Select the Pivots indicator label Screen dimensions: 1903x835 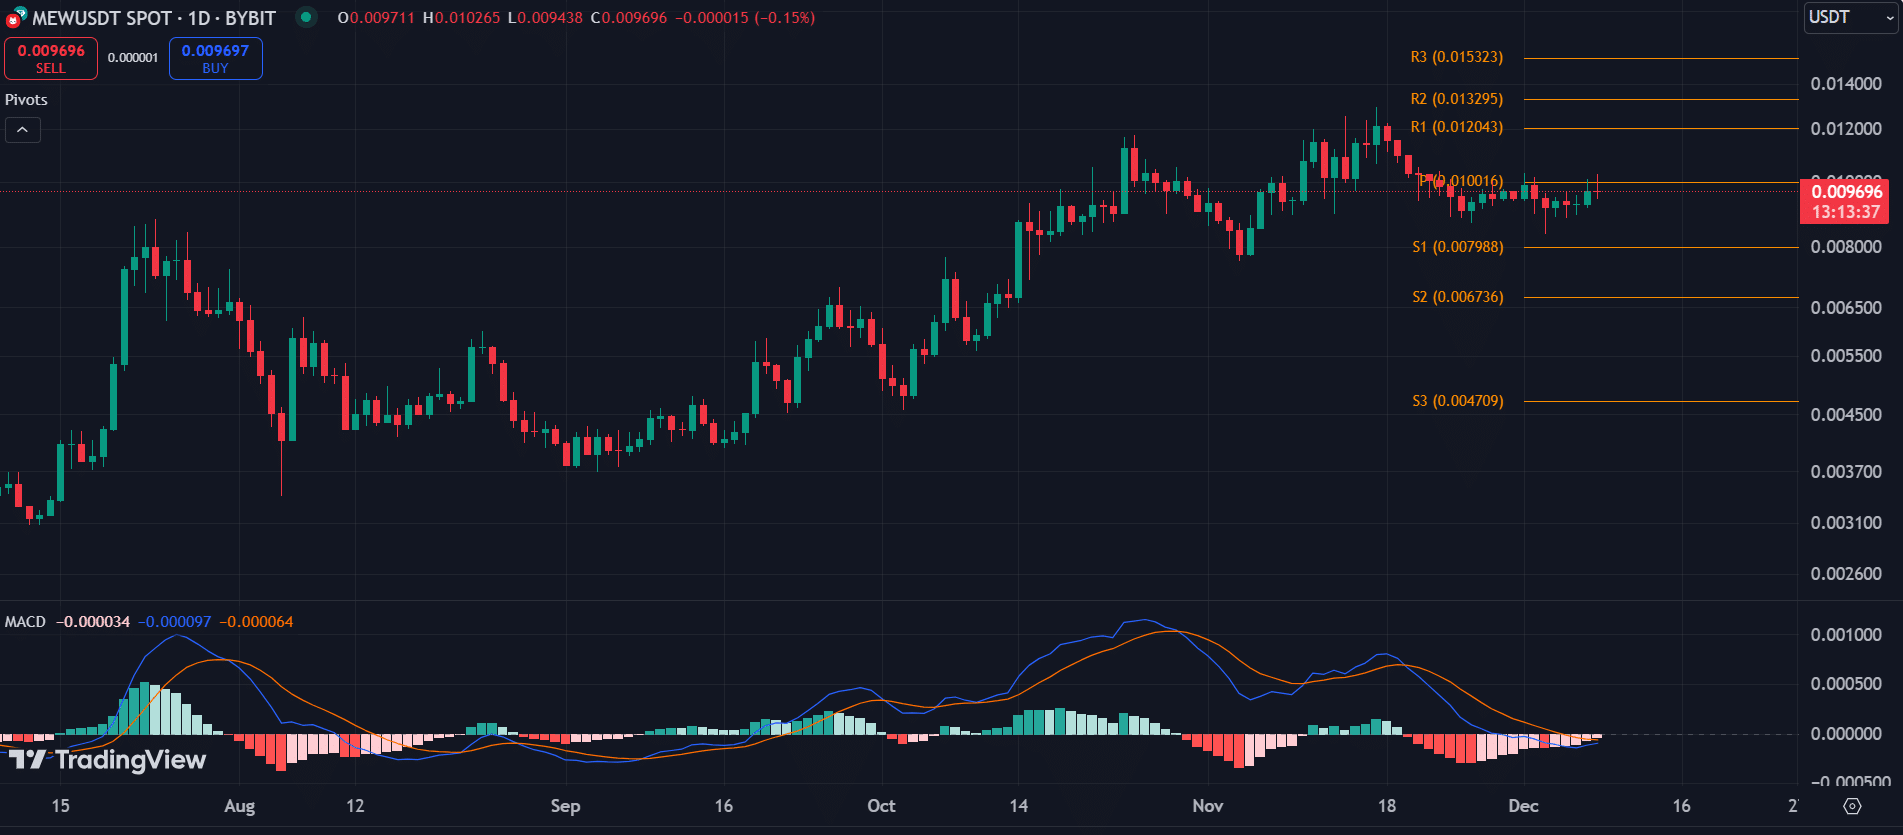[x=26, y=99]
